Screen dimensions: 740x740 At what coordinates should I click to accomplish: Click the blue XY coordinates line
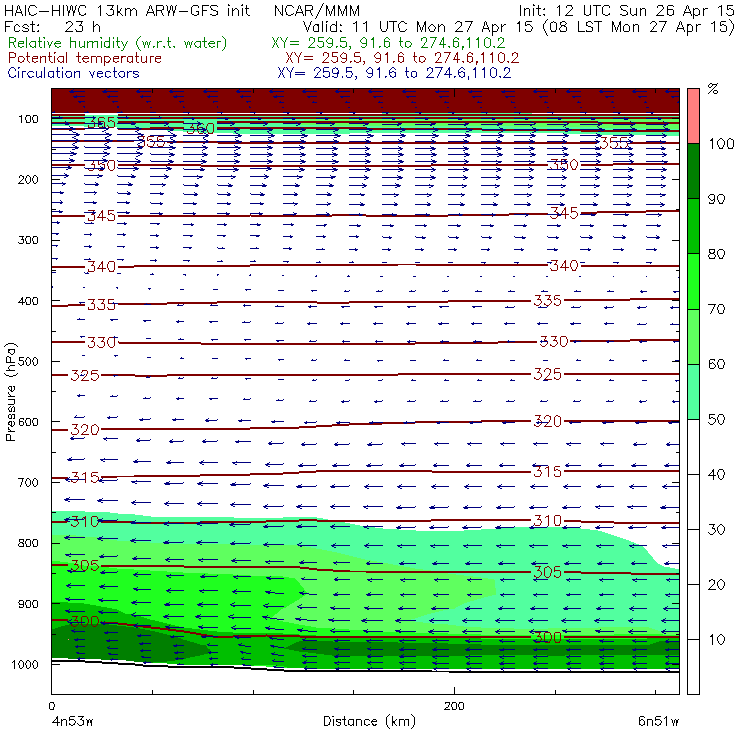tap(394, 73)
